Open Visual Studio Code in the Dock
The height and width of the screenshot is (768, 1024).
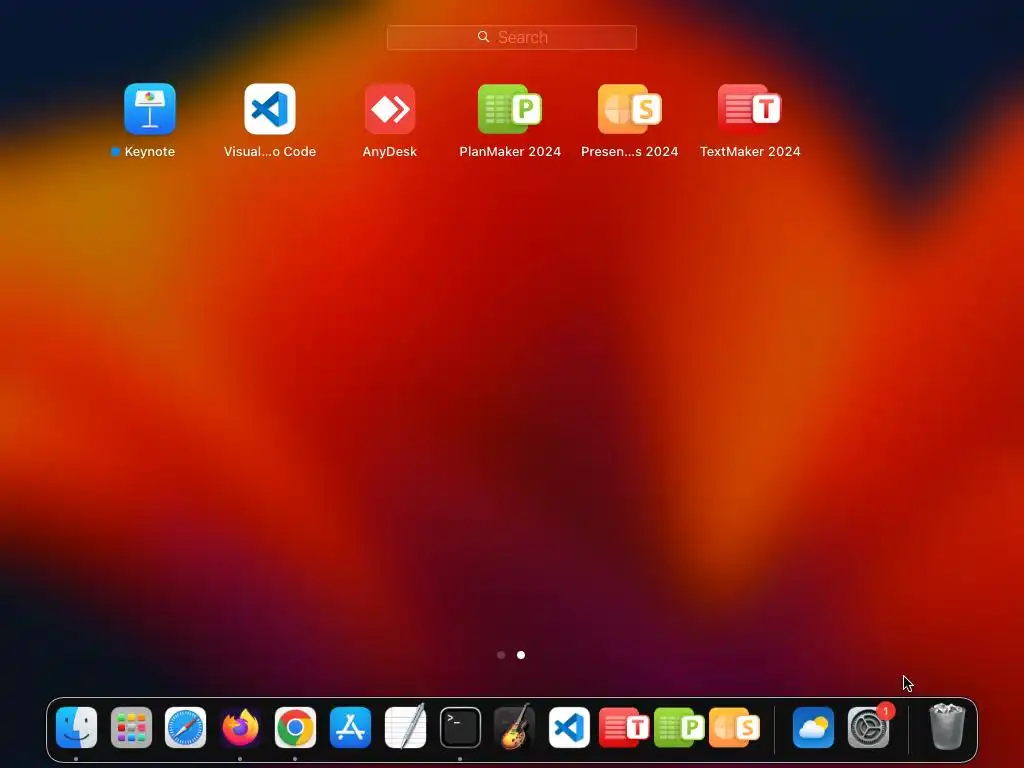click(x=569, y=727)
